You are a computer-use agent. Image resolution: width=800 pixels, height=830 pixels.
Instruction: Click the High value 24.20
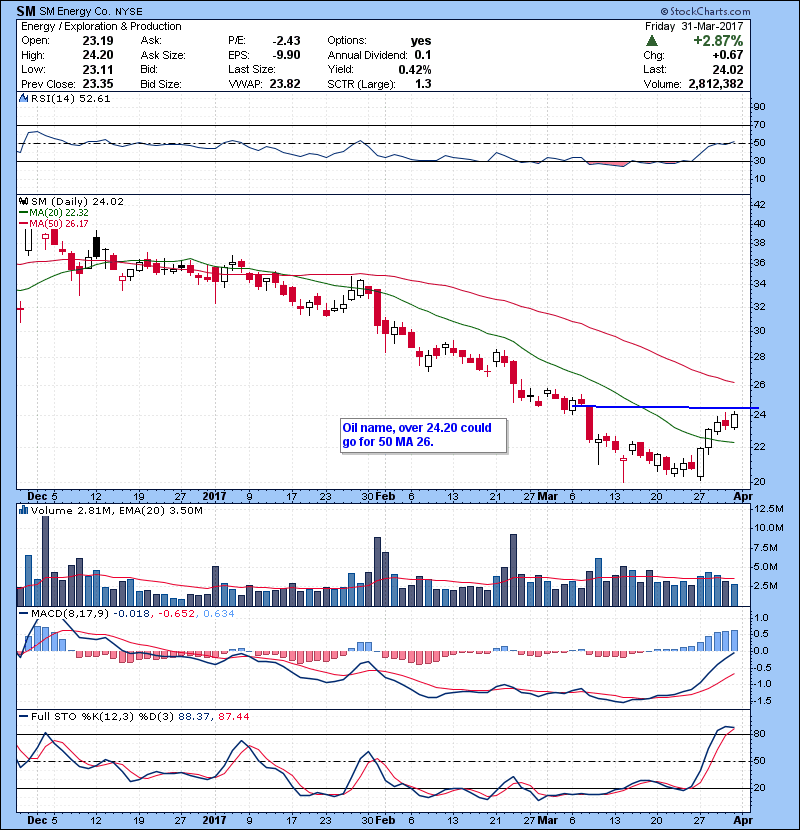pyautogui.click(x=98, y=55)
